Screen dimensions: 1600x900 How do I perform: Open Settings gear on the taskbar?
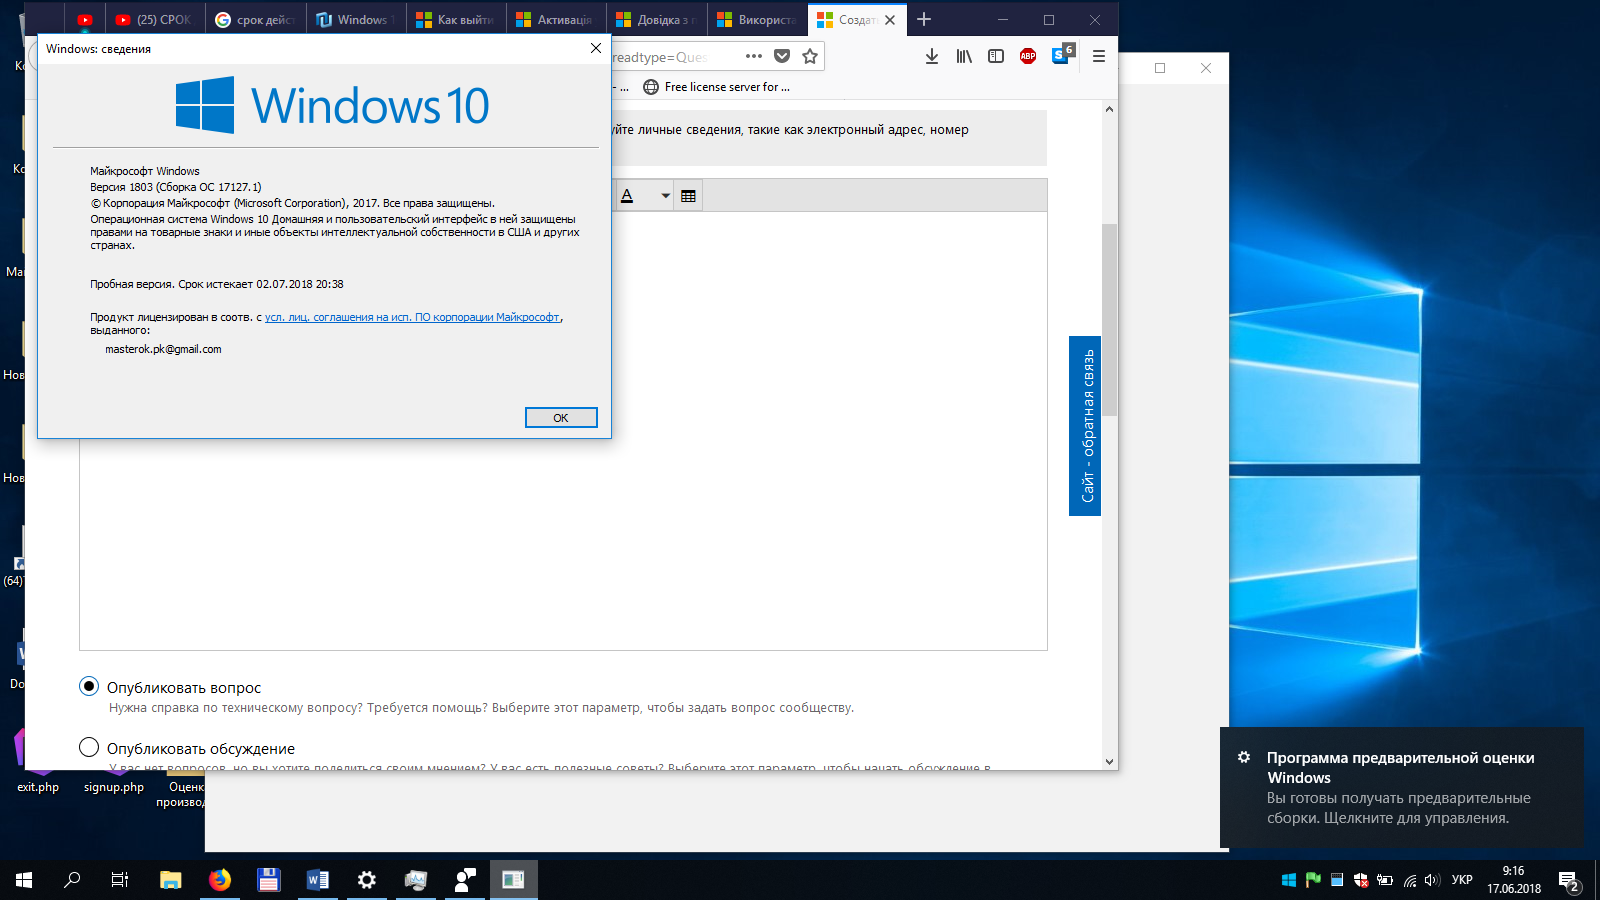[x=367, y=880]
